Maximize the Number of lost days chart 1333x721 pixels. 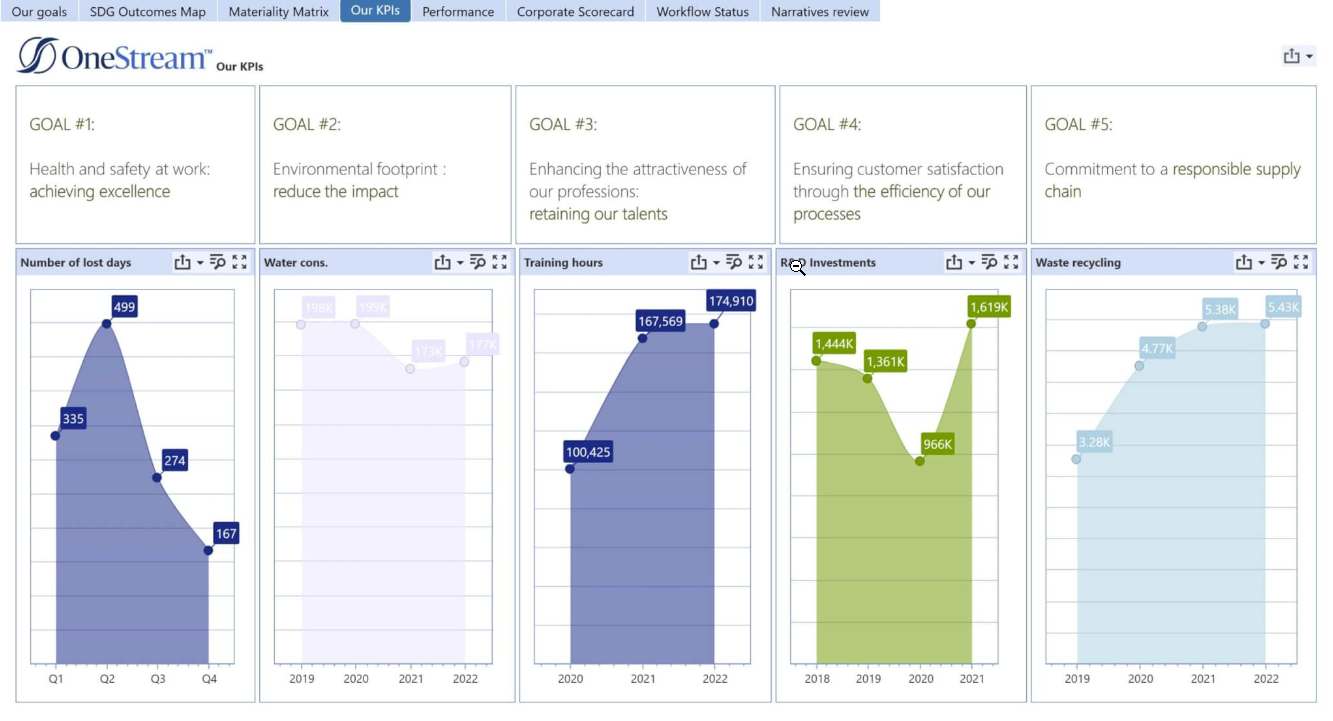point(239,263)
